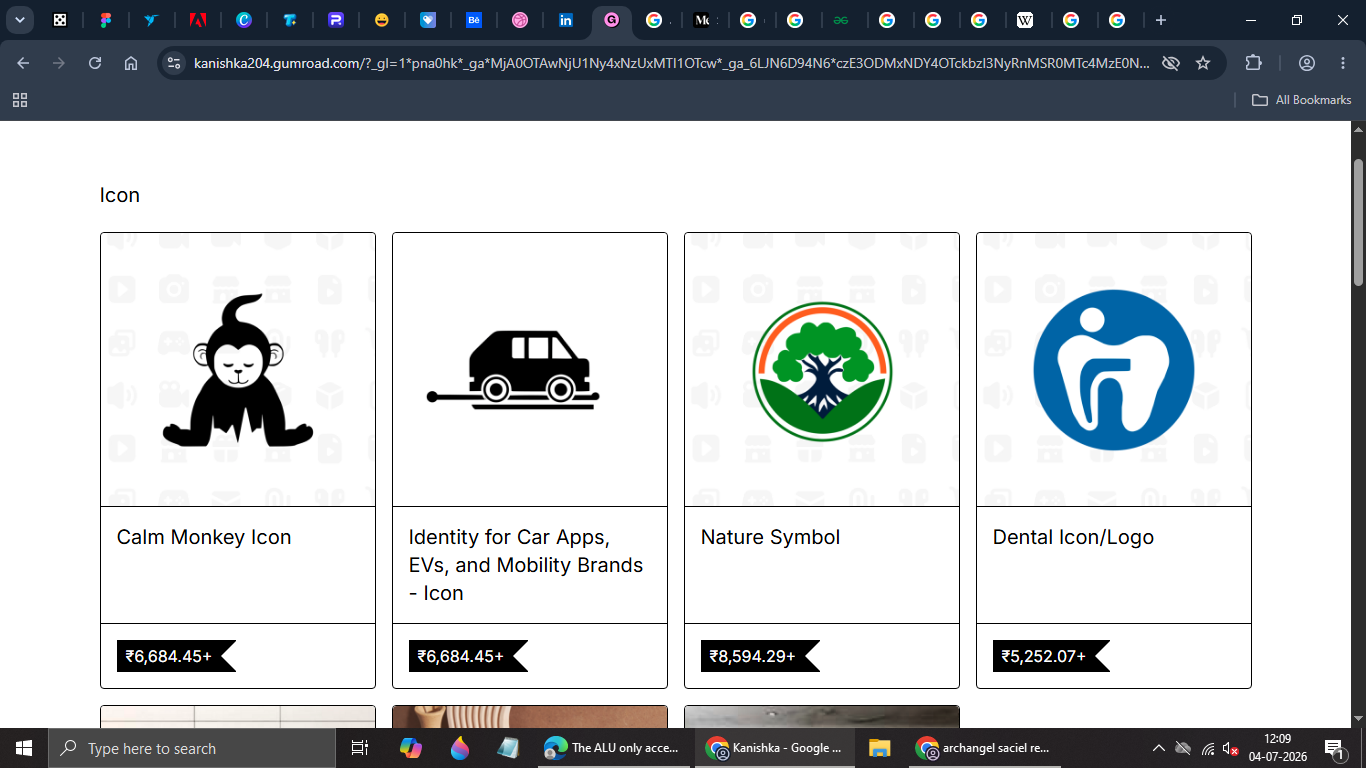Click the page vertical scrollbar thumb
Image resolution: width=1366 pixels, height=768 pixels.
[1358, 221]
